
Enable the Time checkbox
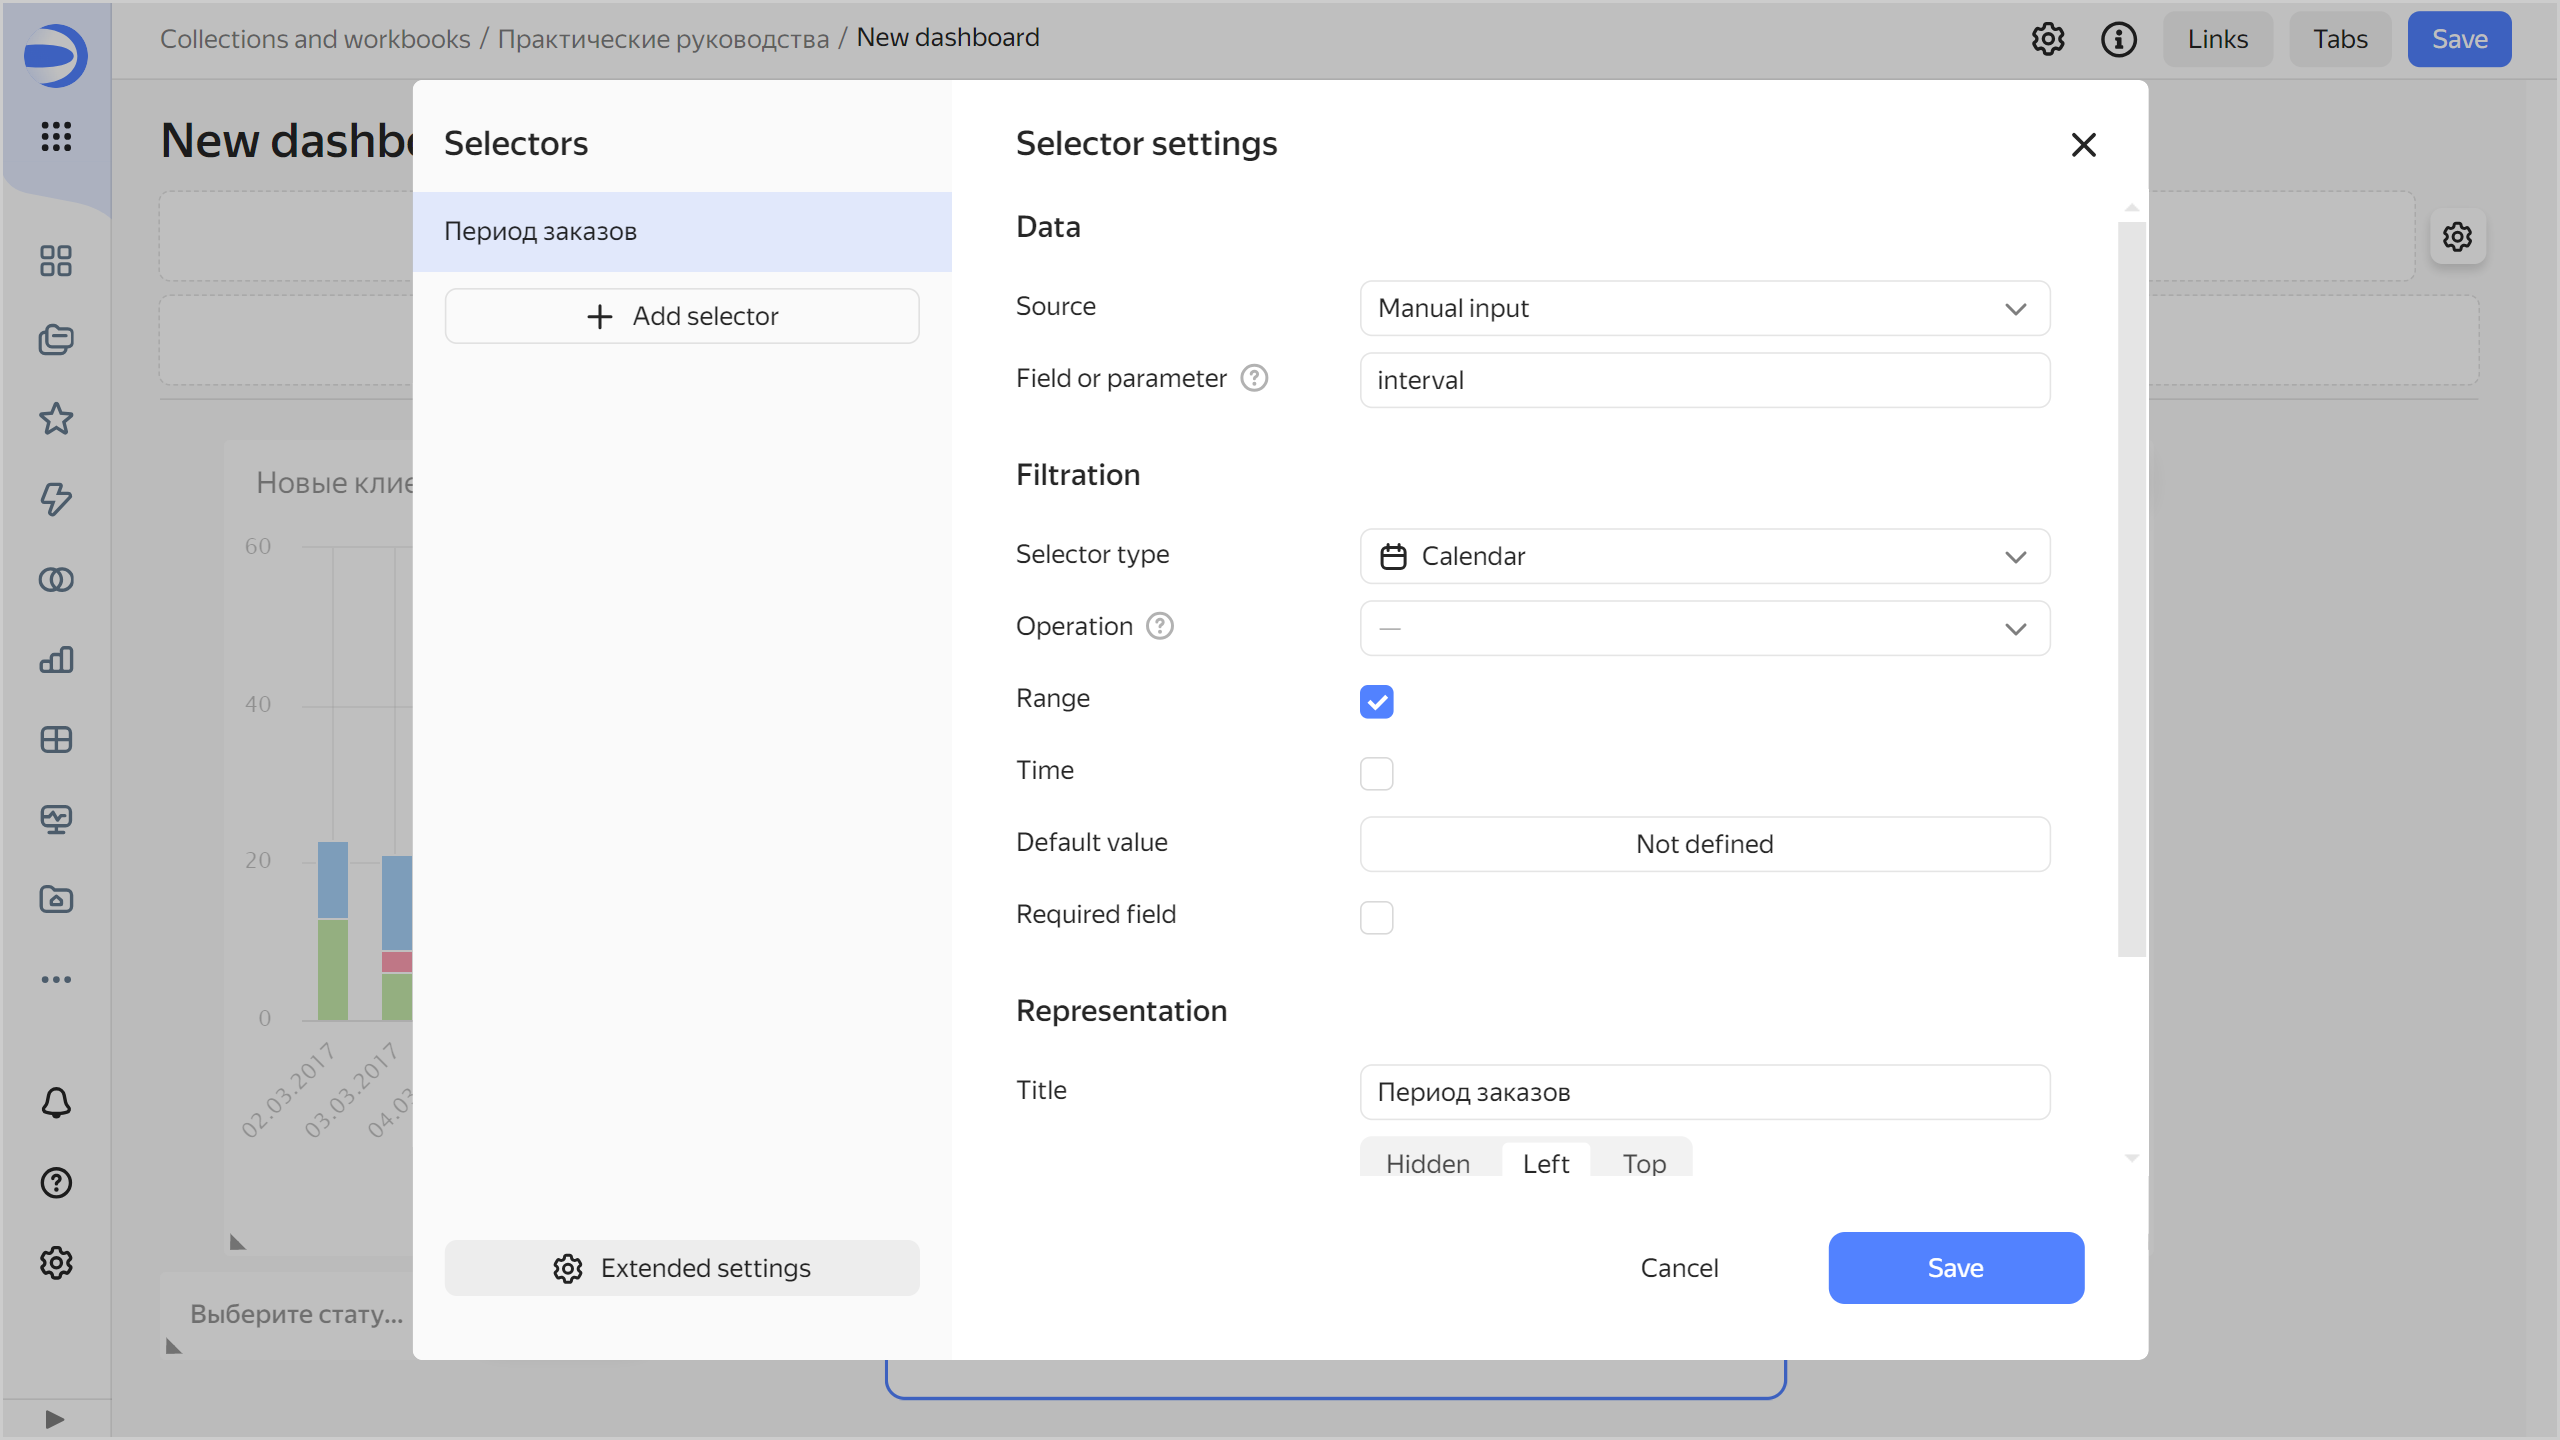(x=1376, y=773)
